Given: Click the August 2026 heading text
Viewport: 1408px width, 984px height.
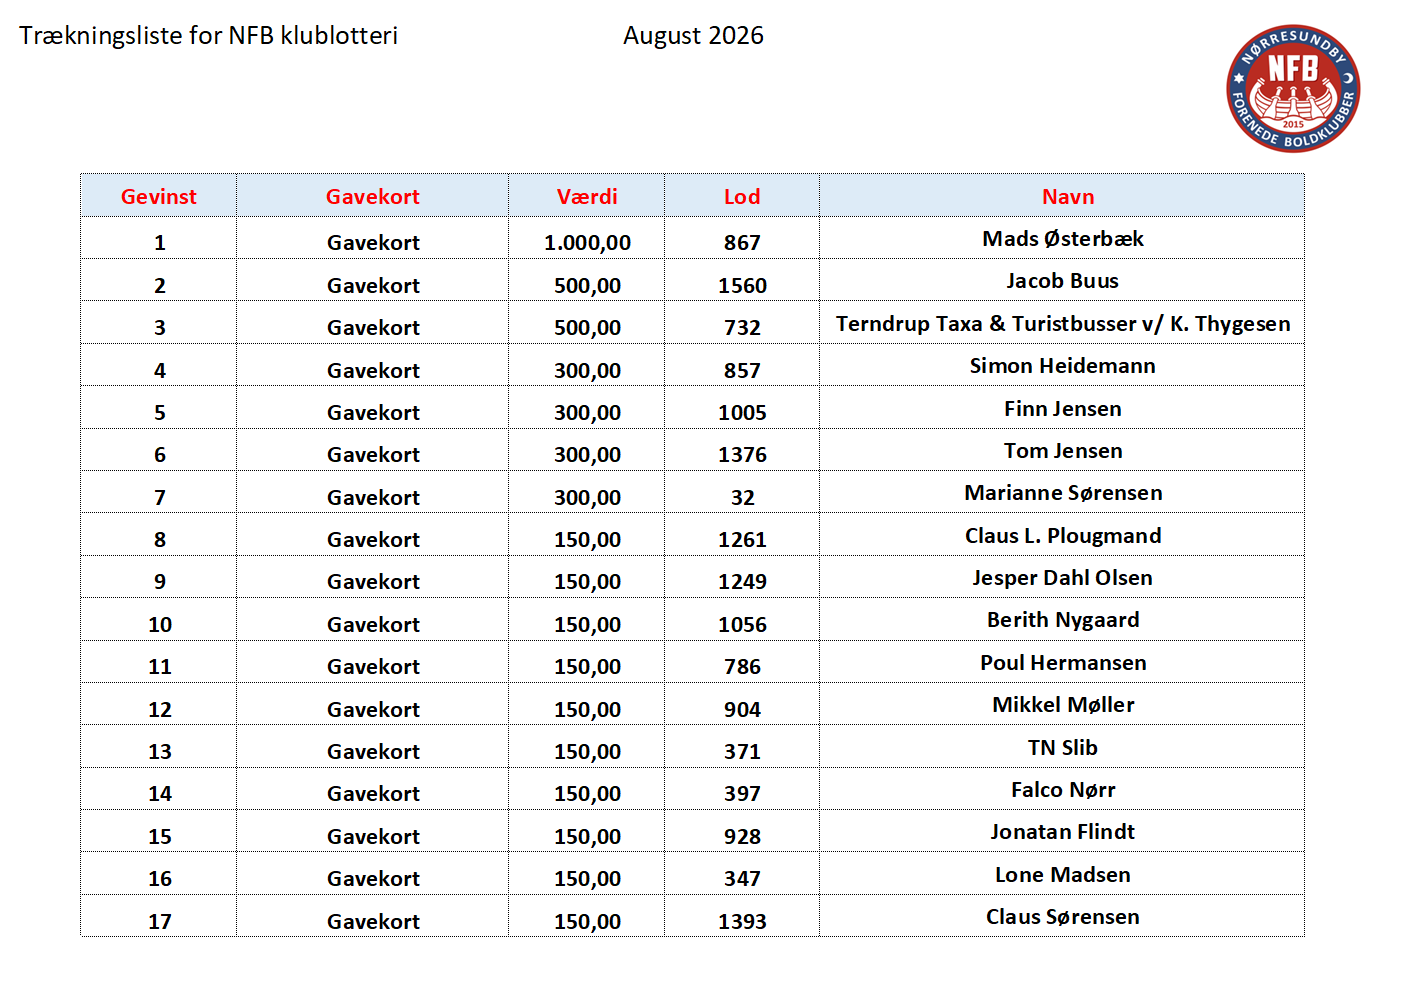Looking at the screenshot, I should pos(693,36).
